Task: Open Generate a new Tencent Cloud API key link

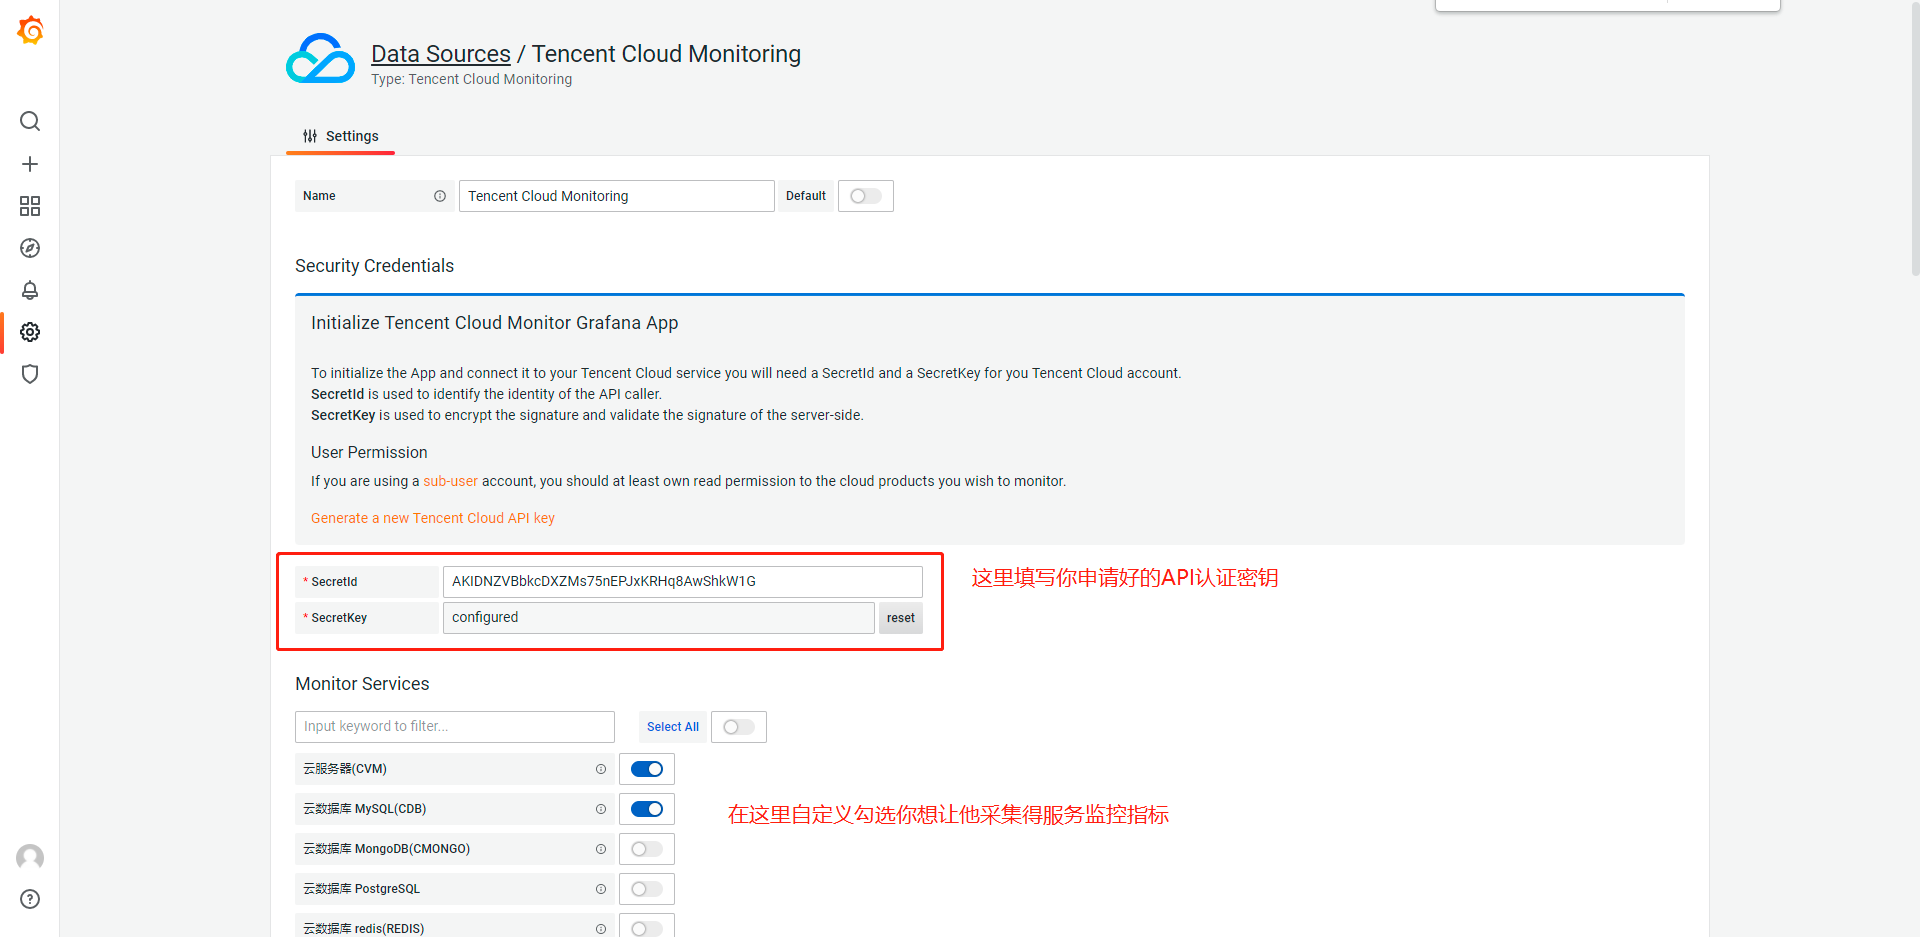Action: pos(432,518)
